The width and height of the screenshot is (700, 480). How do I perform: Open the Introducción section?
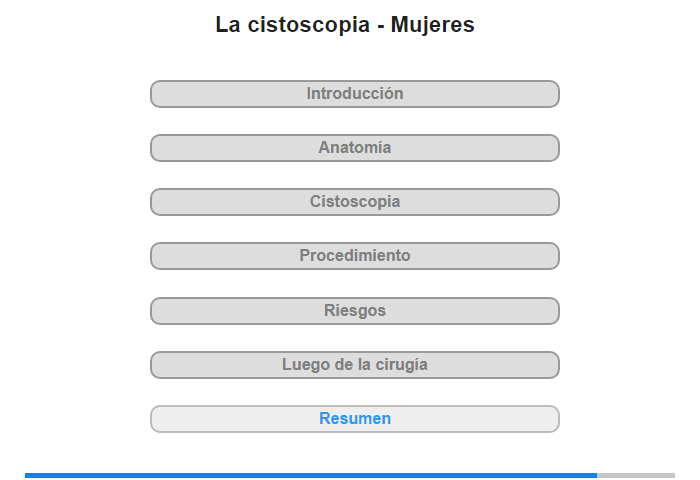354,94
